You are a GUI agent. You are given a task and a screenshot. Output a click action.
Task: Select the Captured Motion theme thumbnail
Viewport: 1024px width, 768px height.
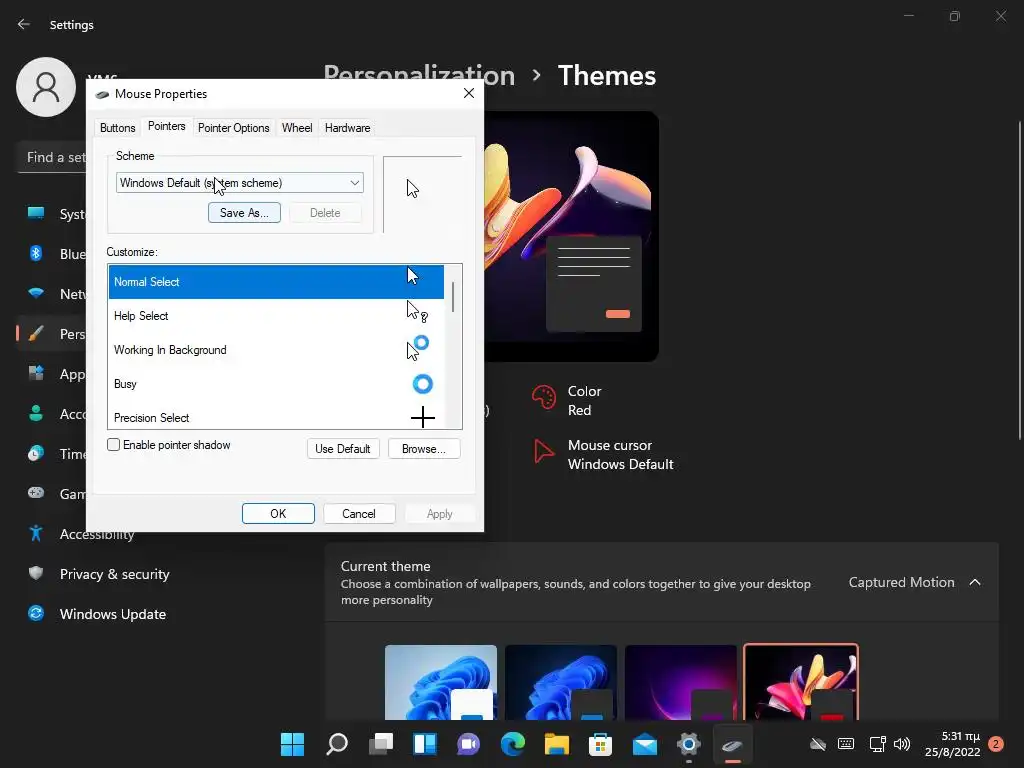coord(801,682)
